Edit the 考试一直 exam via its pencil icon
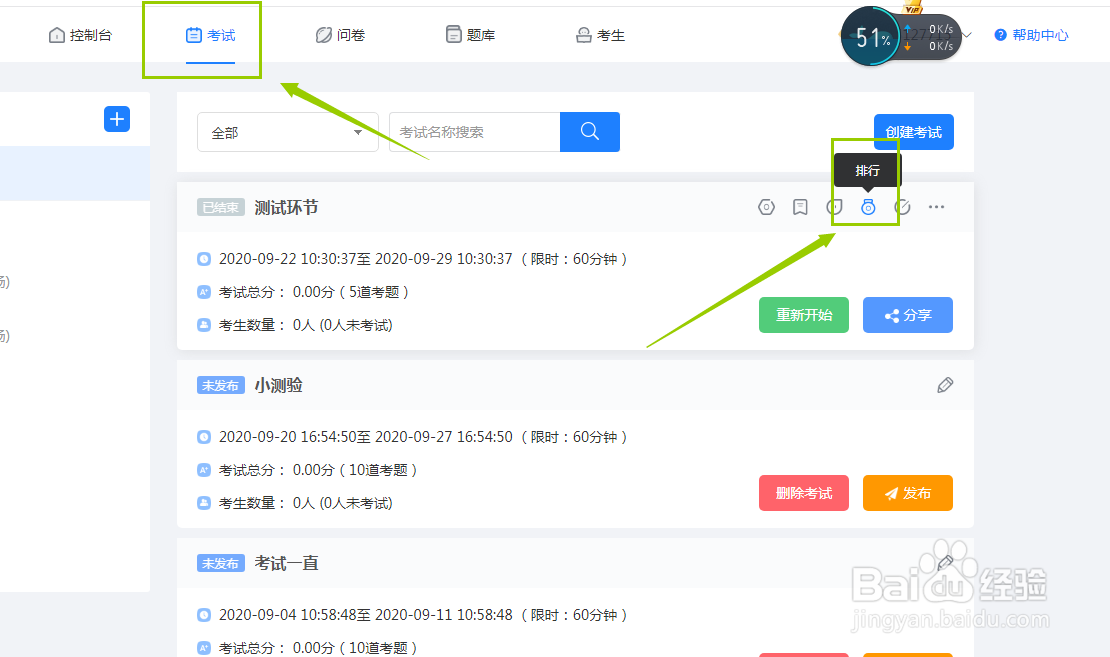The width and height of the screenshot is (1110, 657). (944, 562)
